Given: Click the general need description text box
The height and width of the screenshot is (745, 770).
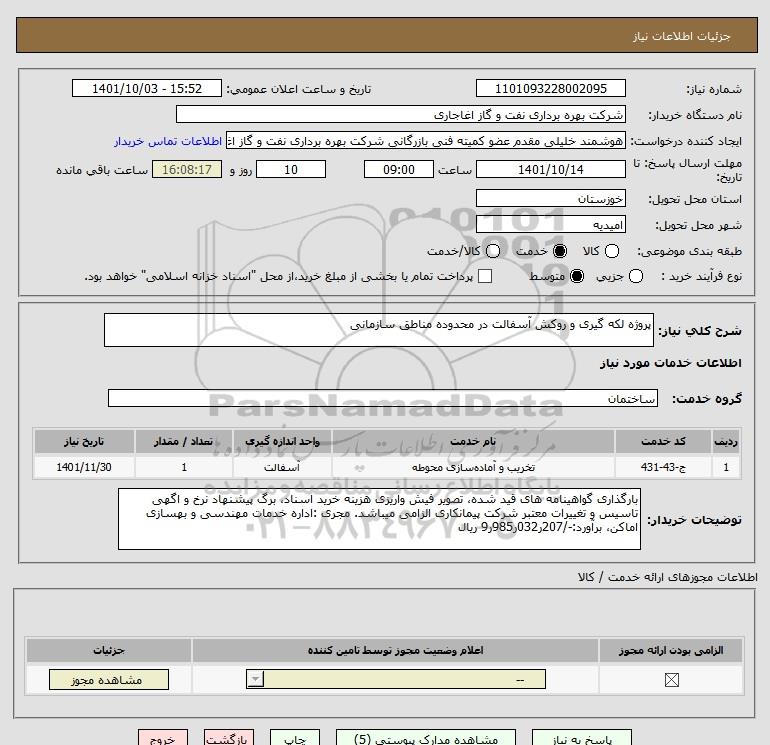Looking at the screenshot, I should 379,330.
